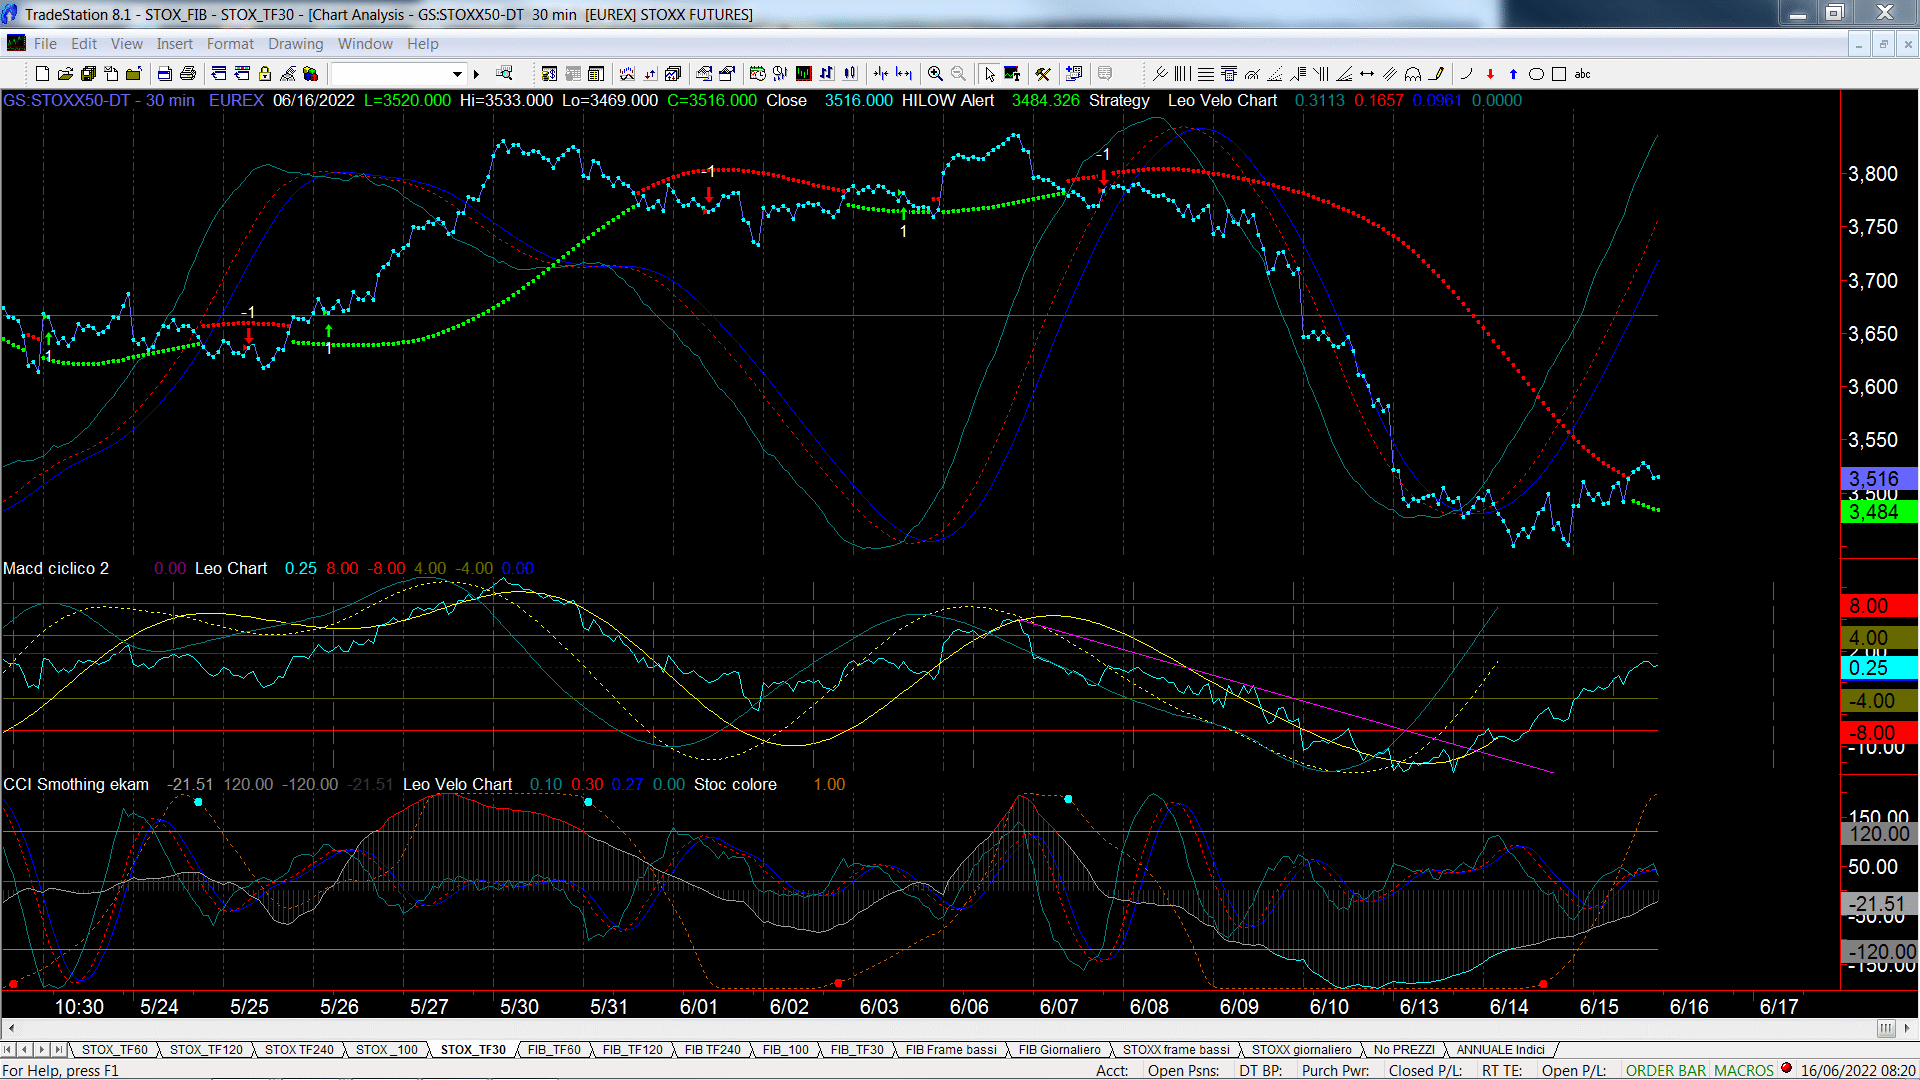Screen dimensions: 1920x1080
Task: Click the horizontal scrollbar left arrow
Action: (11, 1028)
